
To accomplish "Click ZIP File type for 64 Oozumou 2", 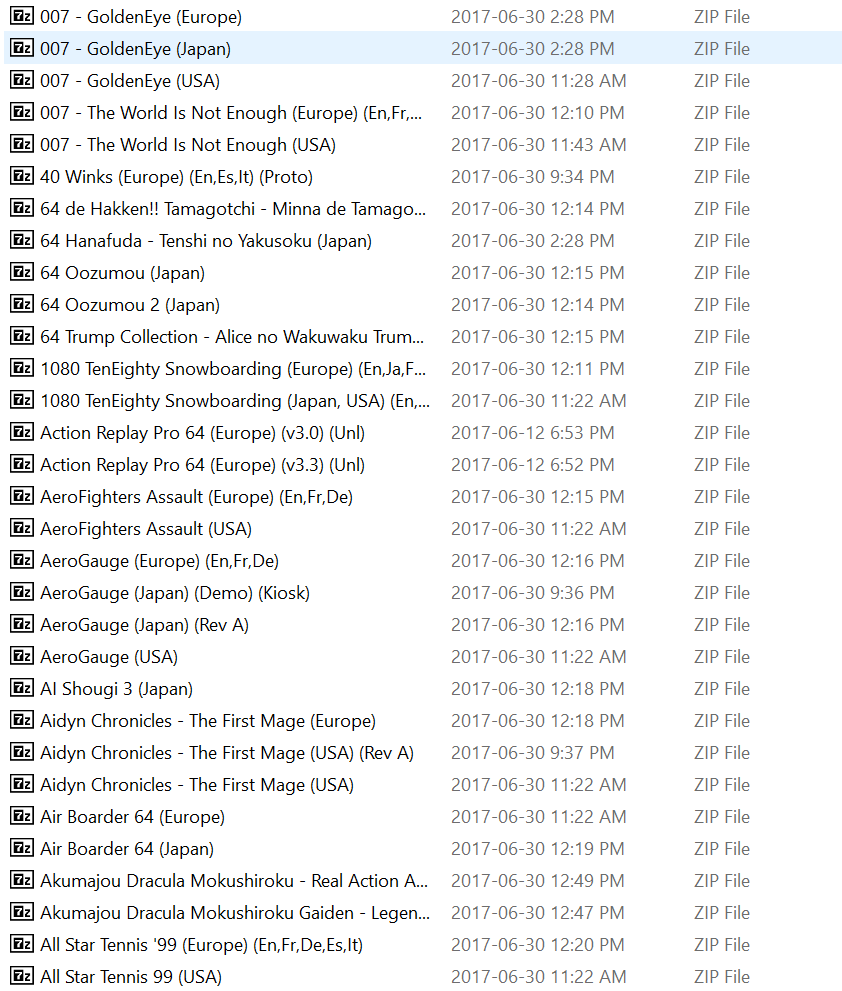I will point(722,305).
